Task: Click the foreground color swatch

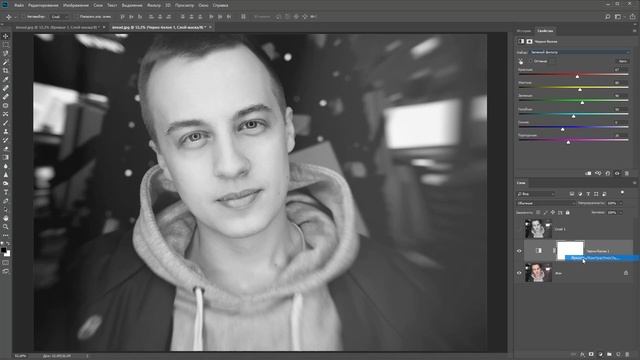Action: [4, 250]
